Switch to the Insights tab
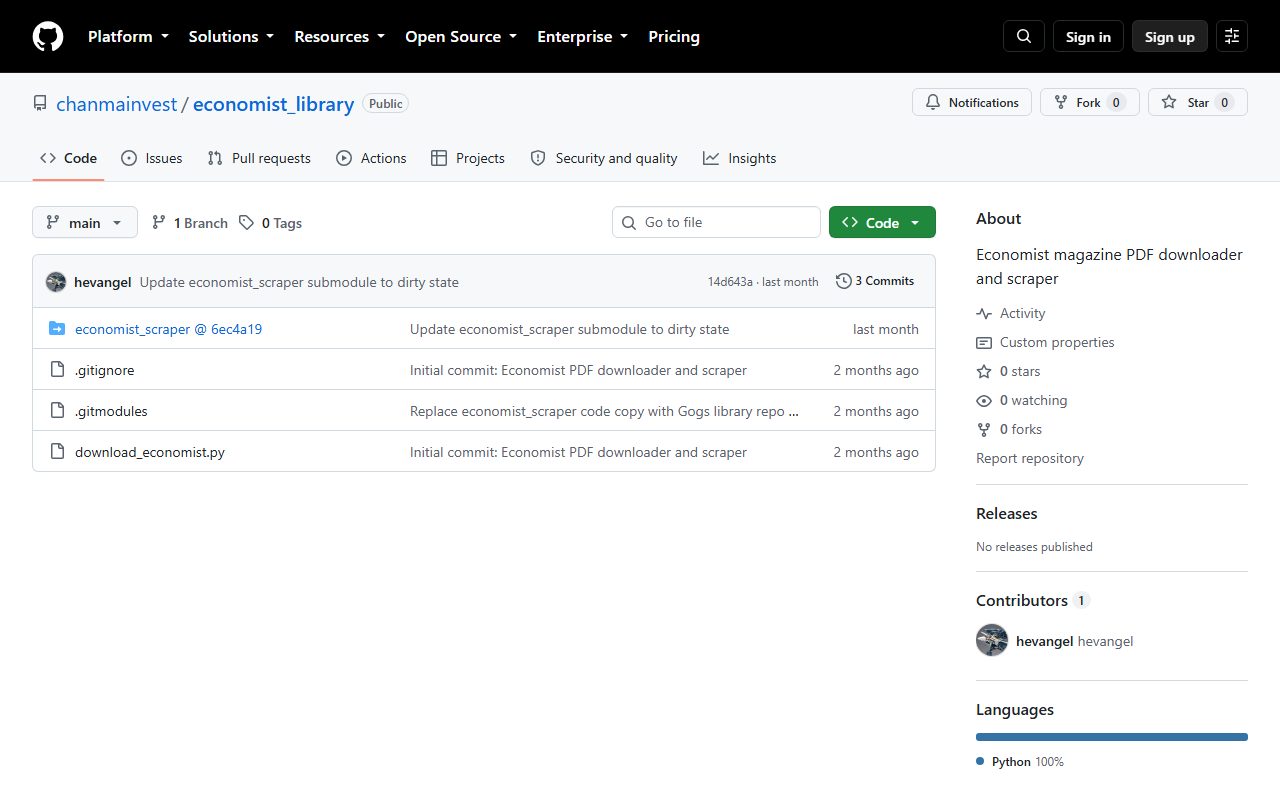 (740, 158)
